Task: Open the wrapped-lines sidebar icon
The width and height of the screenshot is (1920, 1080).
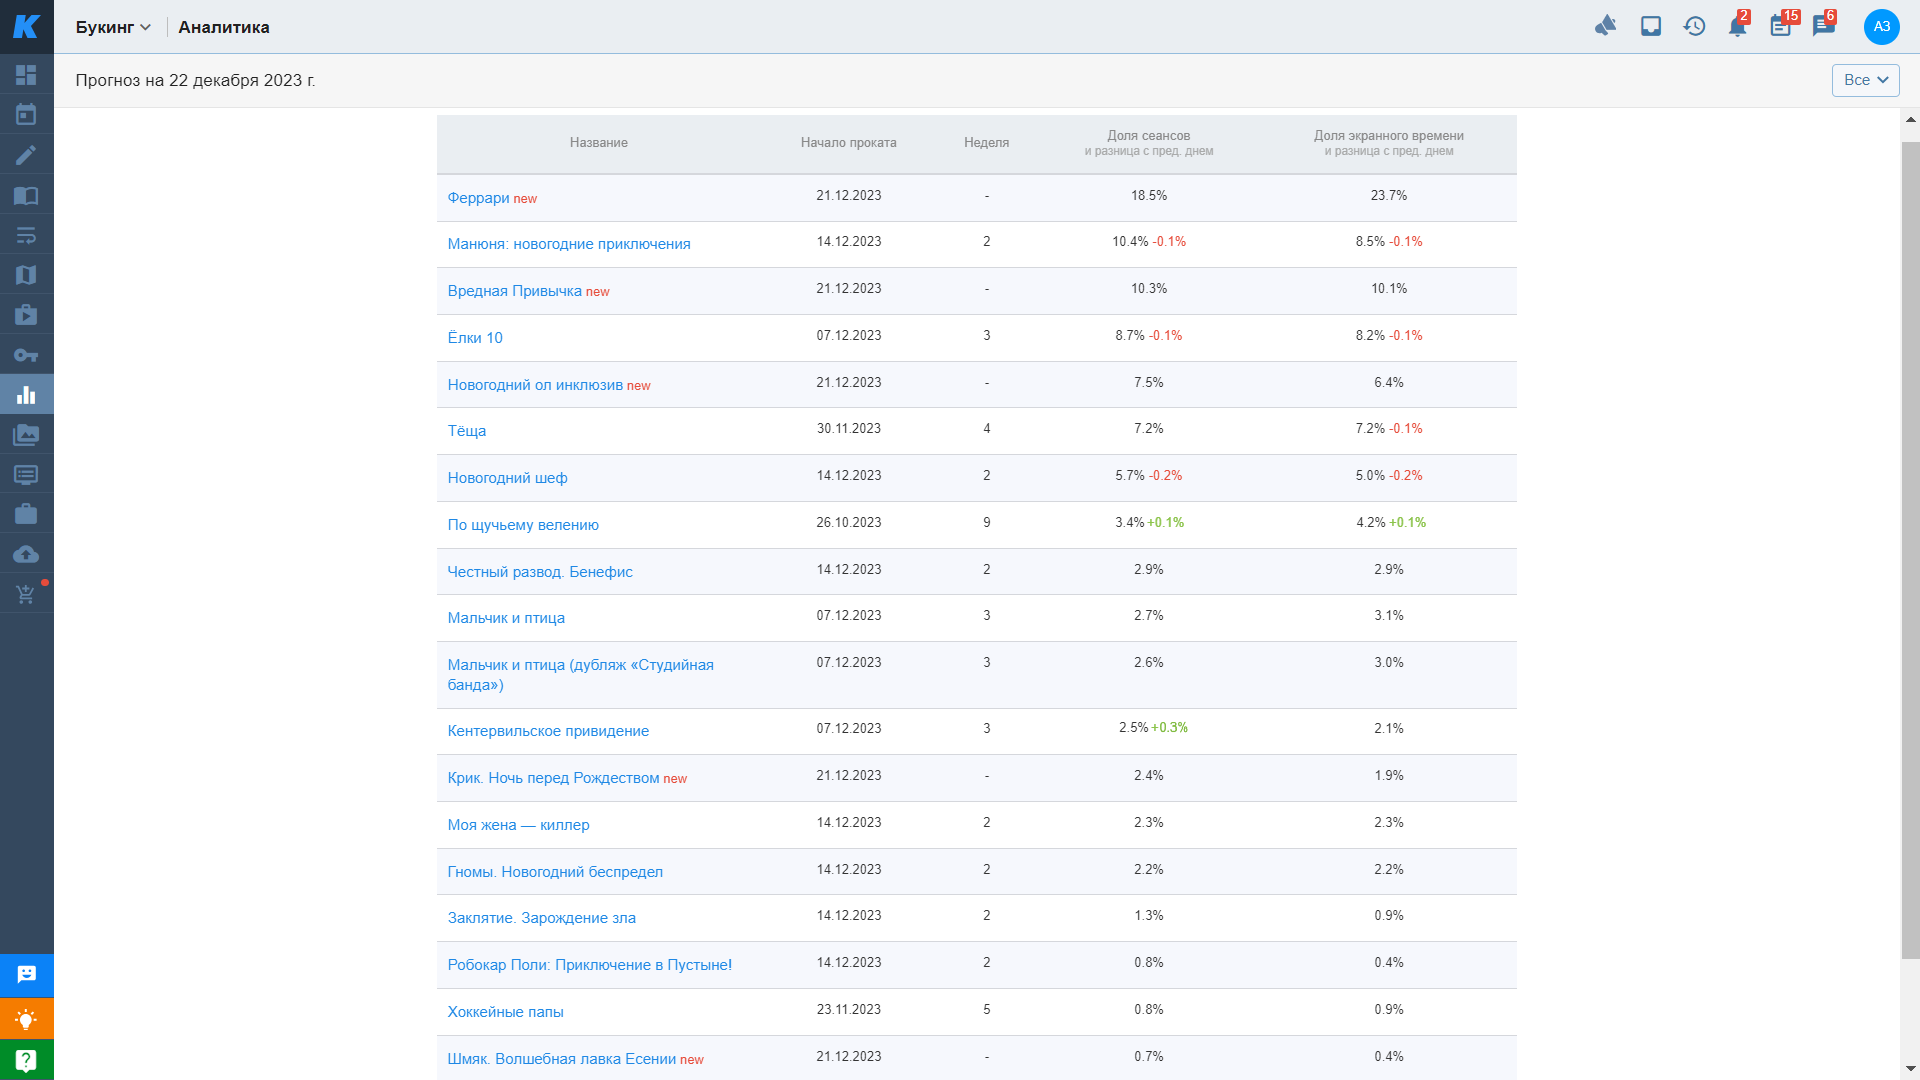Action: pyautogui.click(x=26, y=235)
